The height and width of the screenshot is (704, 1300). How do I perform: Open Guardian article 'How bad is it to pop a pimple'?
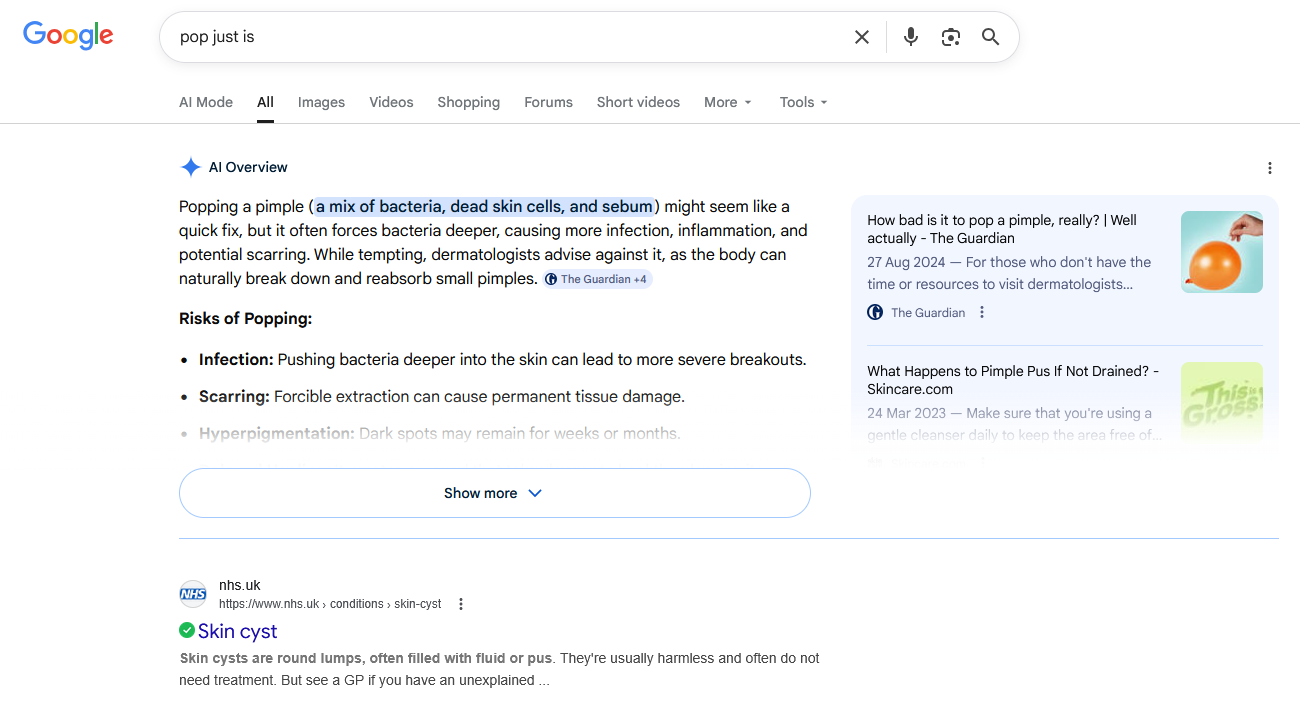pyautogui.click(x=1002, y=229)
